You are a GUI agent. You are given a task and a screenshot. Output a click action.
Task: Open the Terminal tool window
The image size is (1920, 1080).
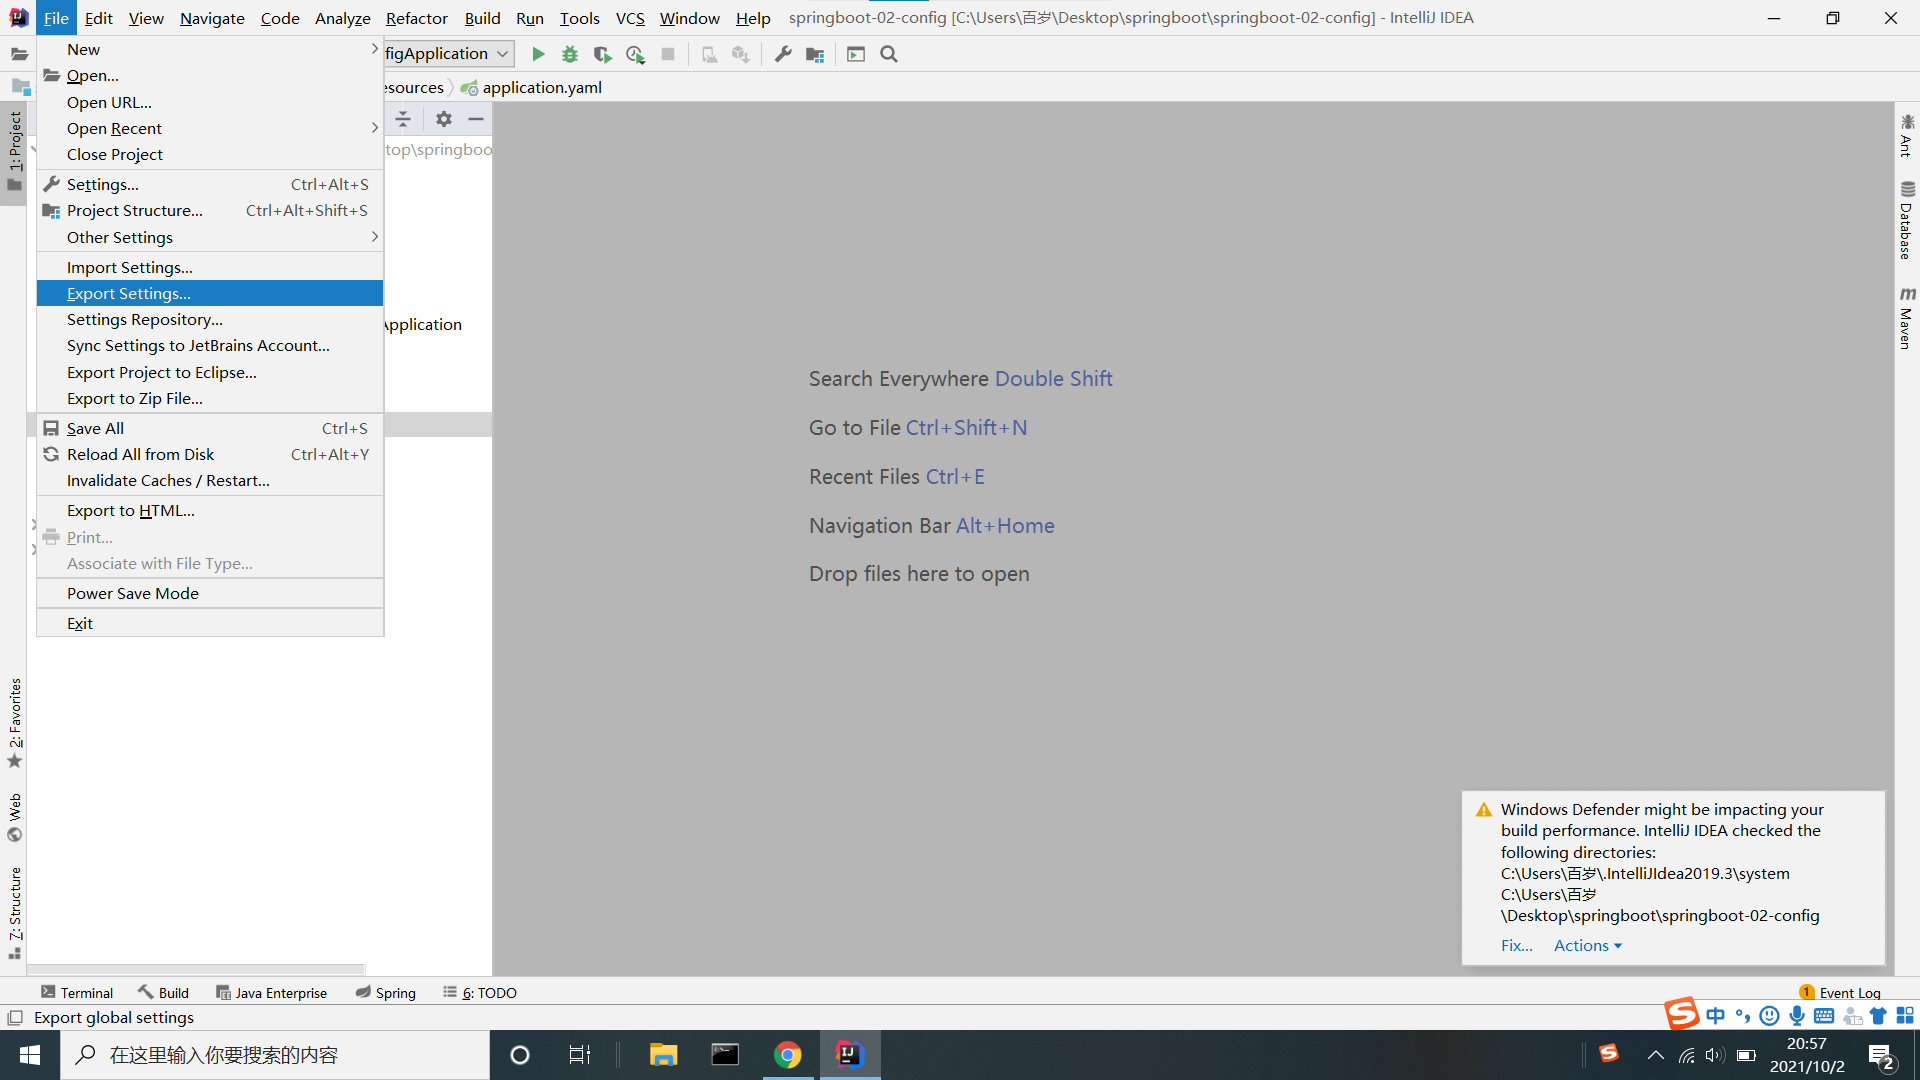(77, 992)
